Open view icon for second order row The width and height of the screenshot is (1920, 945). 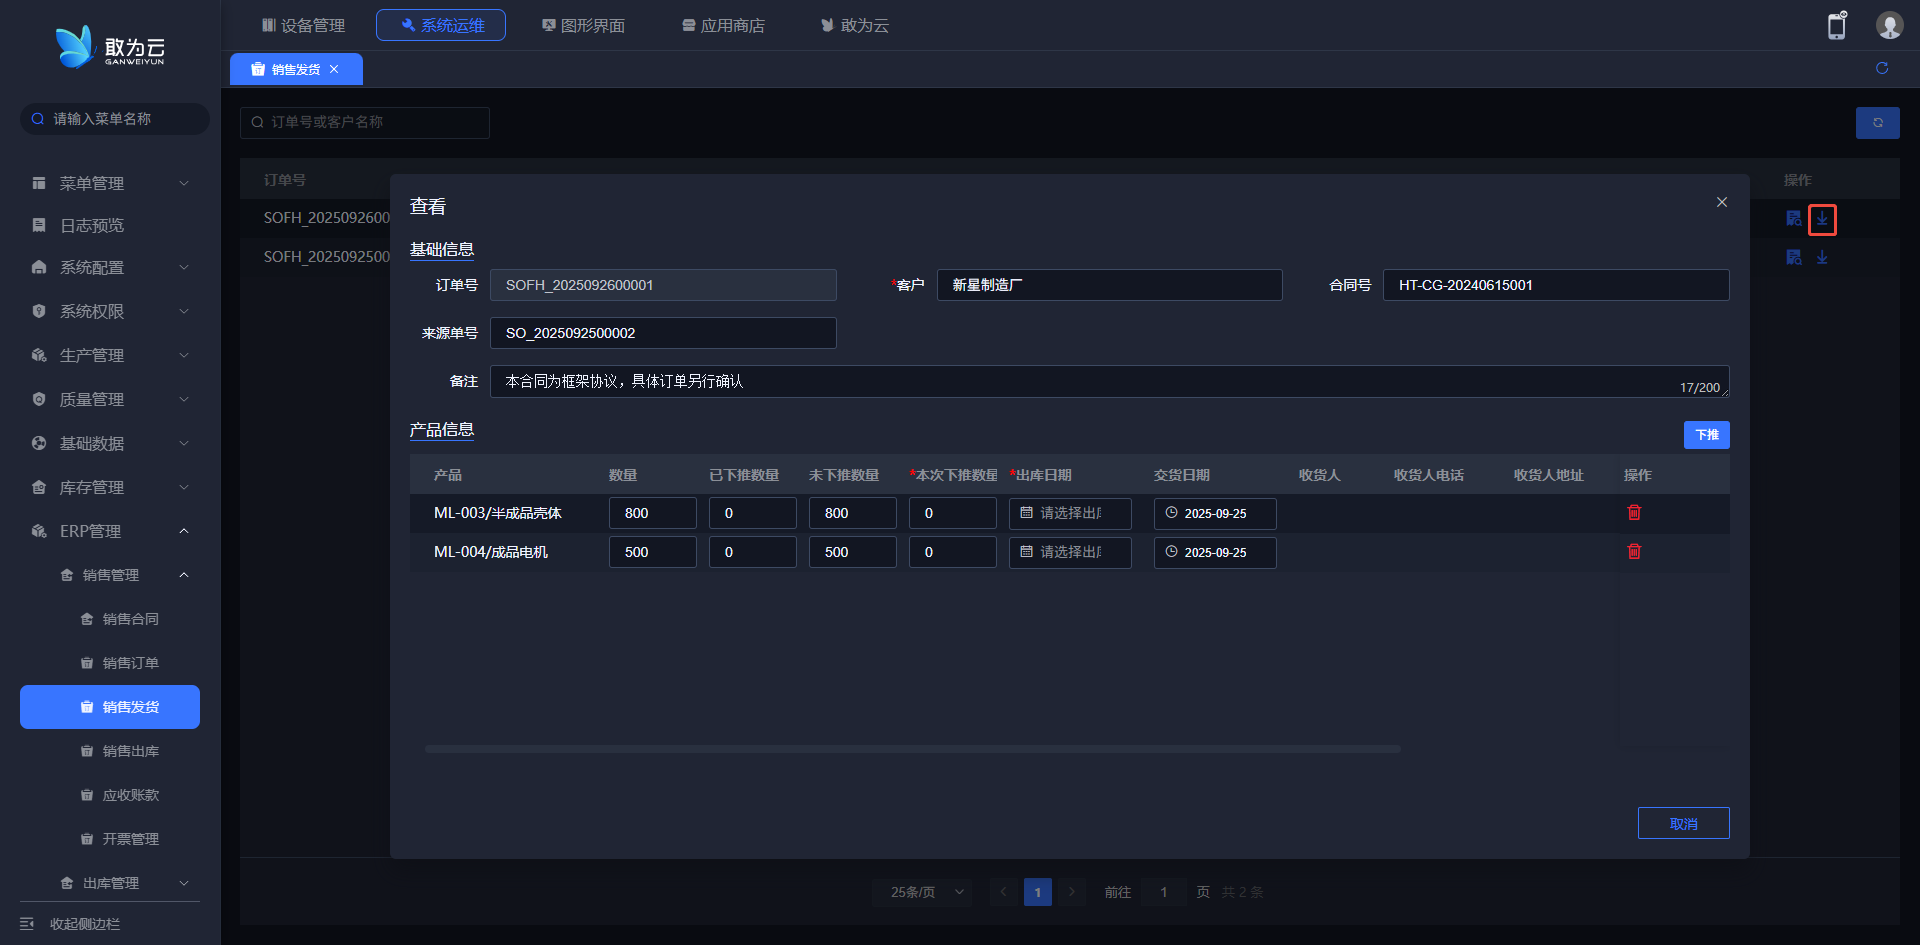pyautogui.click(x=1794, y=258)
